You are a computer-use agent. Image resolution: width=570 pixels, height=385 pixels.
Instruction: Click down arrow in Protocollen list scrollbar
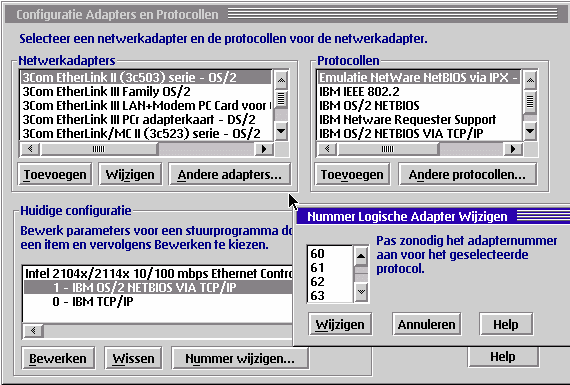[x=530, y=131]
